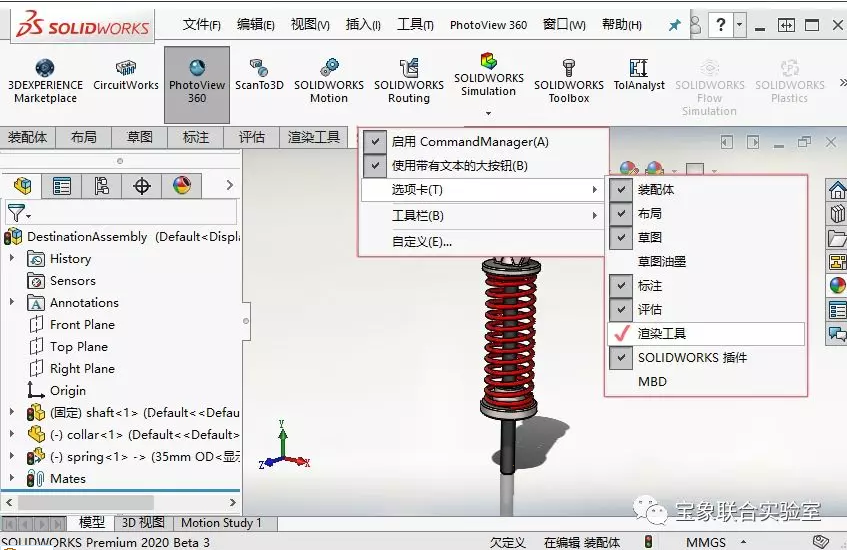
Task: Open the help options dropdown arrow
Action: click(740, 25)
